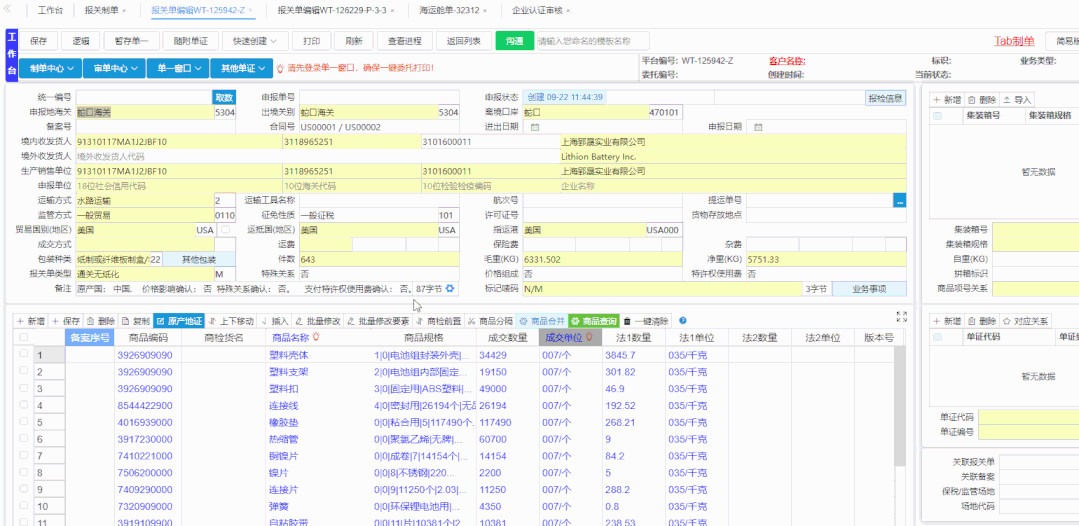Image resolution: width=1079 pixels, height=526 pixels.
Task: Collapse sidebar with the double chevron icon
Action: click(8, 10)
